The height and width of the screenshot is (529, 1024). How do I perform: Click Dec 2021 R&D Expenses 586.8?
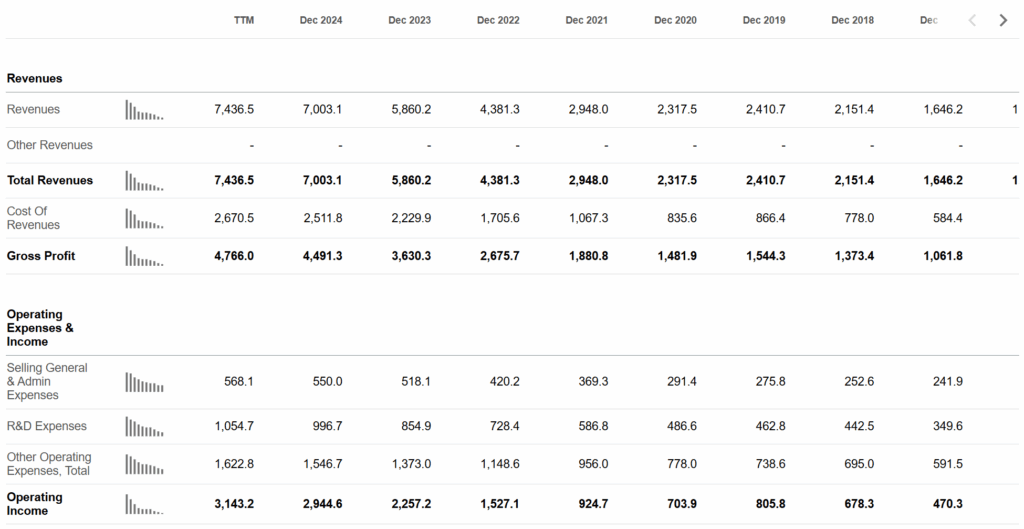click(593, 426)
